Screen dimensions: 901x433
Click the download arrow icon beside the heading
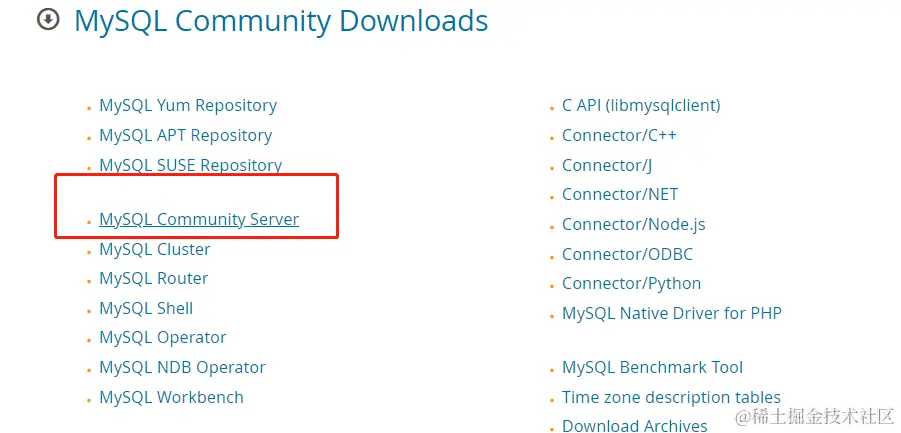pyautogui.click(x=48, y=20)
